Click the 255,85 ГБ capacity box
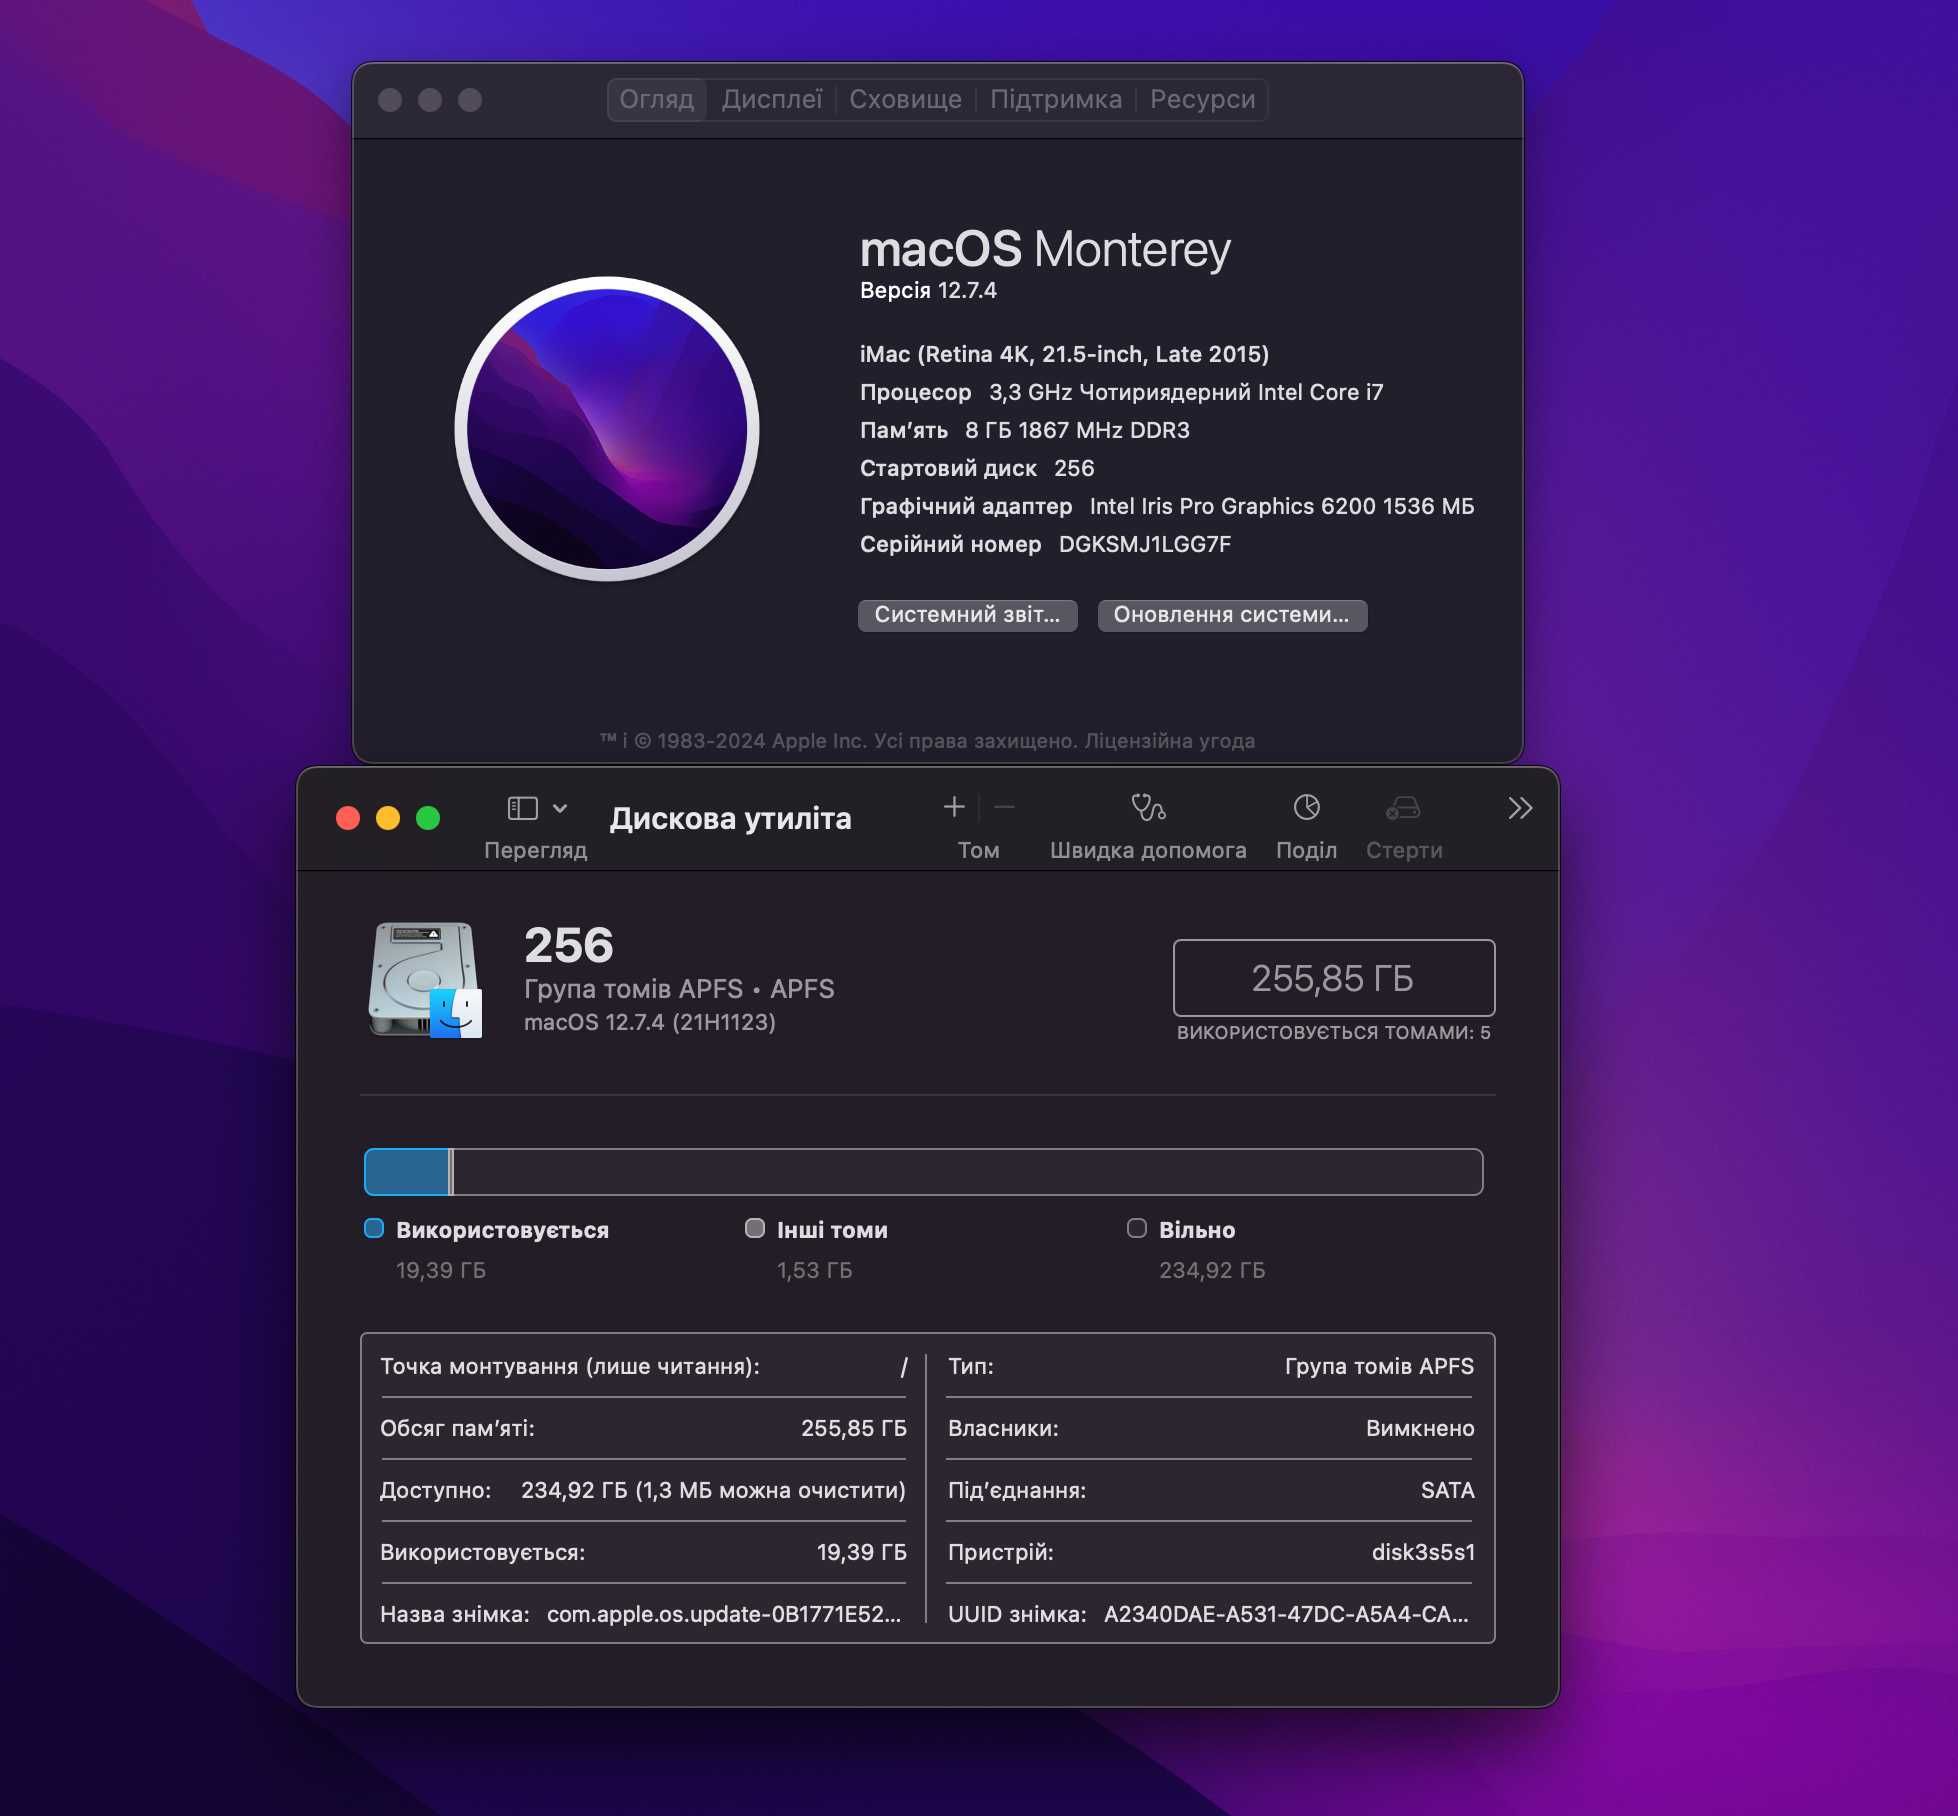Screen dimensions: 1958x1816 (x=1333, y=978)
